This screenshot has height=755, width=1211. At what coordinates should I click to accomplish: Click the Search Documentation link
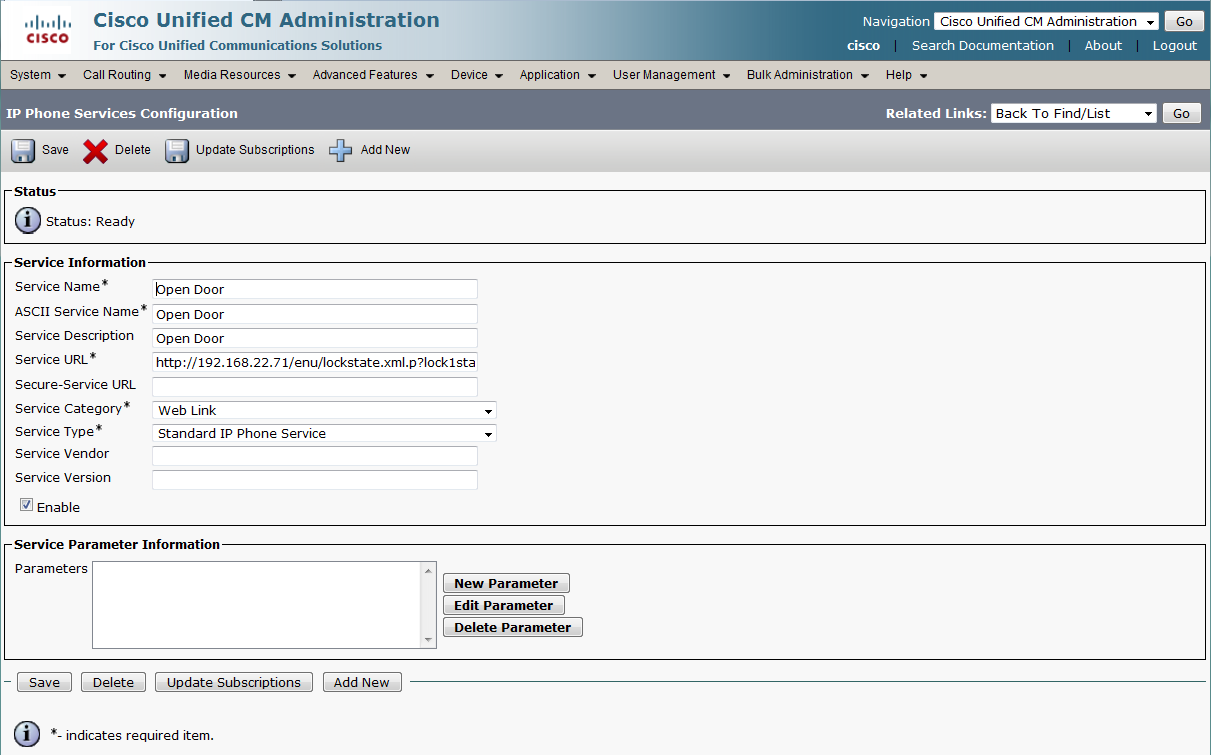click(982, 46)
